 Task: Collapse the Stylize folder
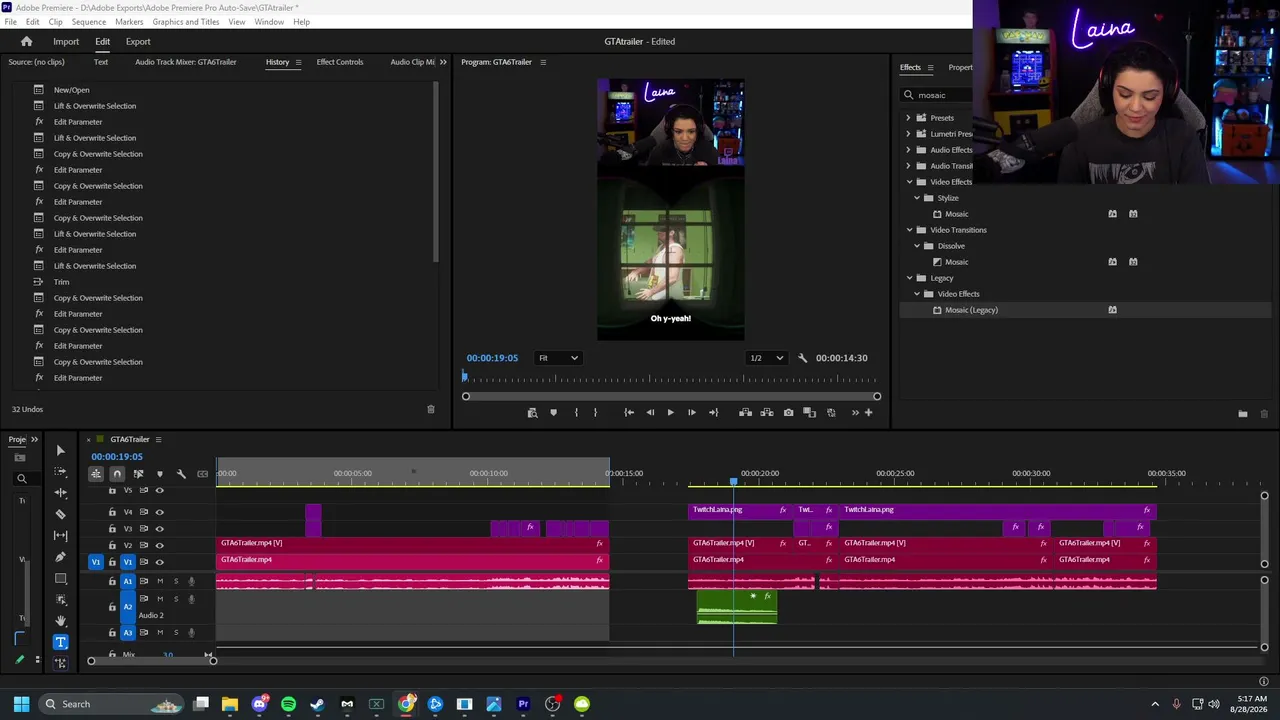point(917,198)
